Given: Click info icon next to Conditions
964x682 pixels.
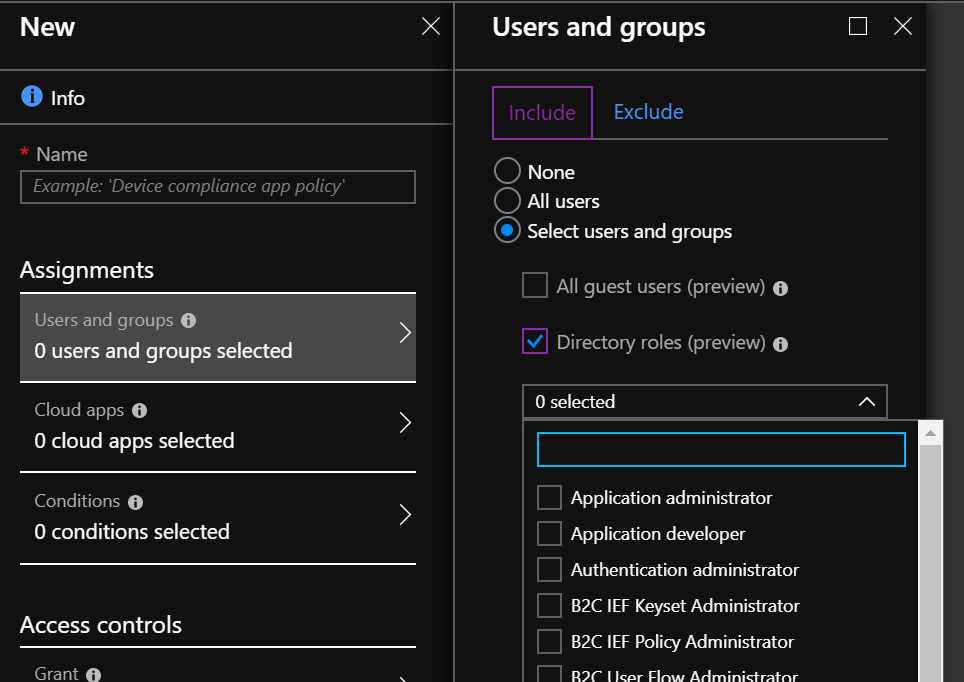Looking at the screenshot, I should 135,502.
